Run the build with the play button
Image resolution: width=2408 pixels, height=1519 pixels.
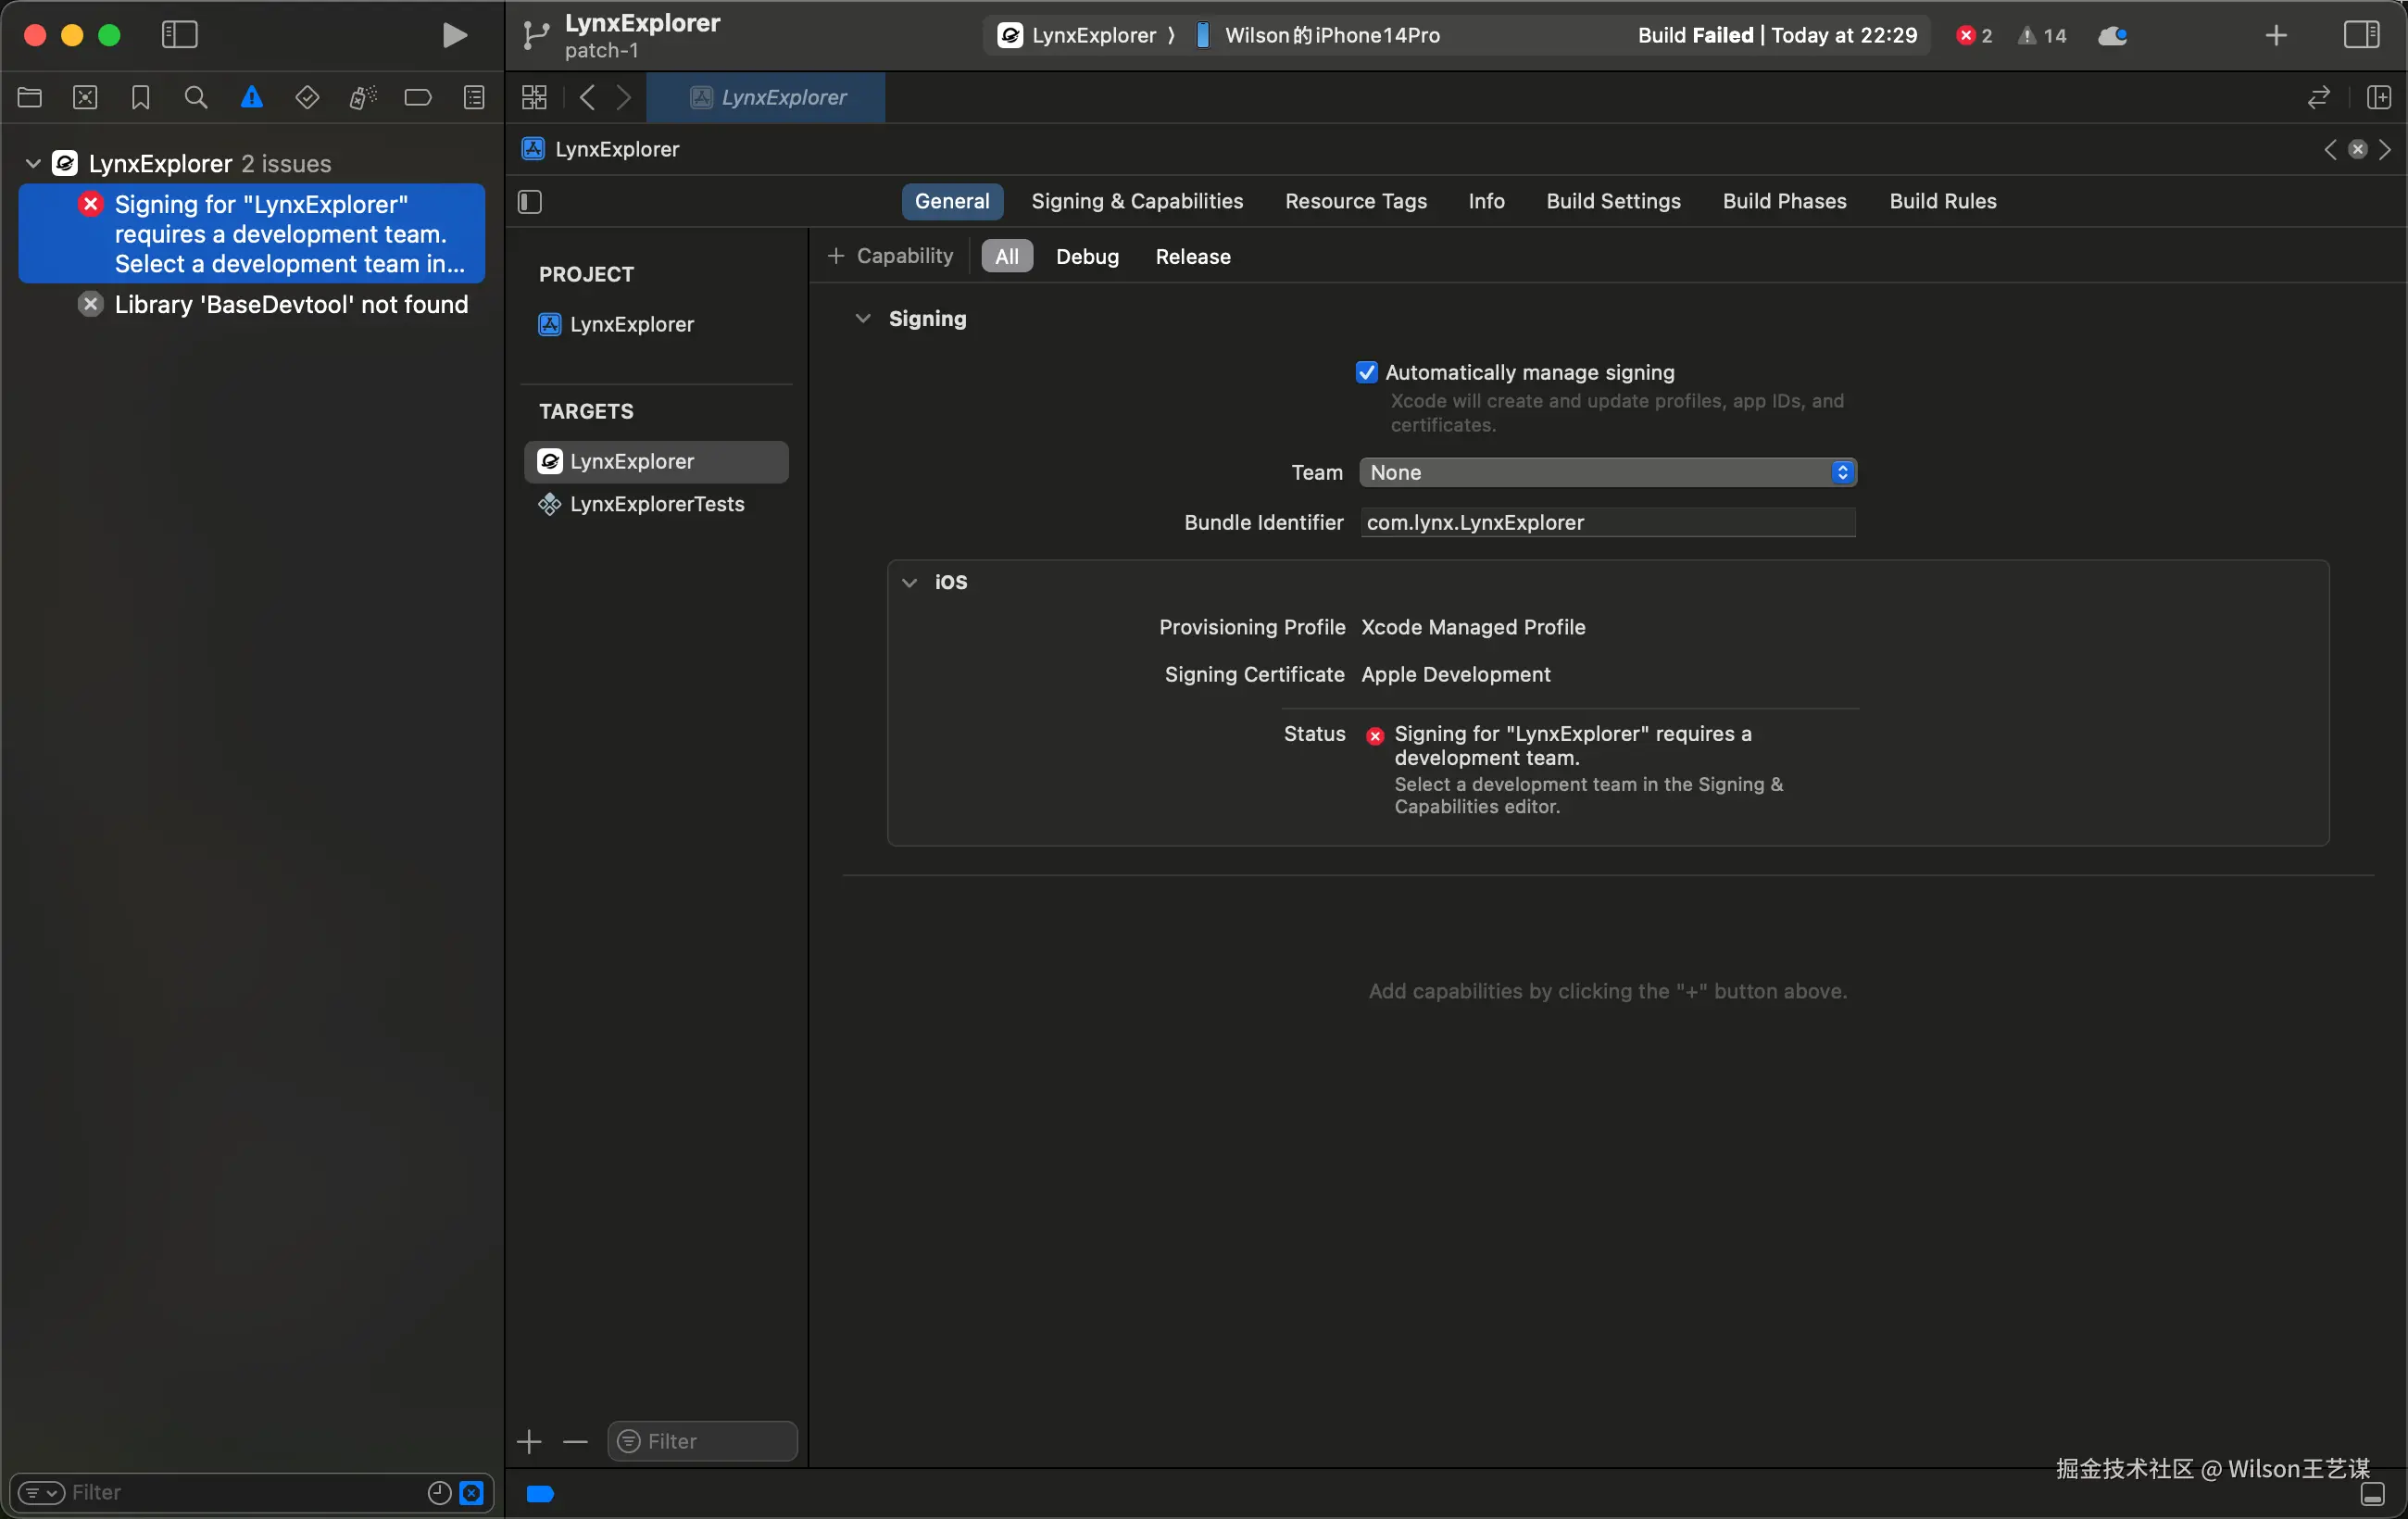pos(454,35)
